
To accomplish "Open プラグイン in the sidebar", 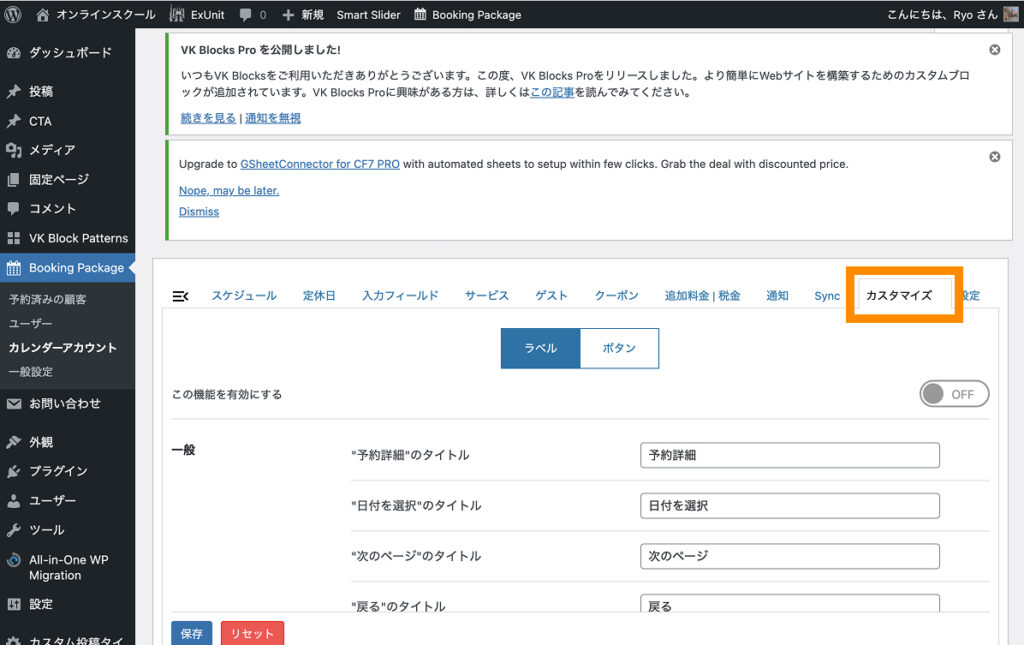I will point(58,471).
